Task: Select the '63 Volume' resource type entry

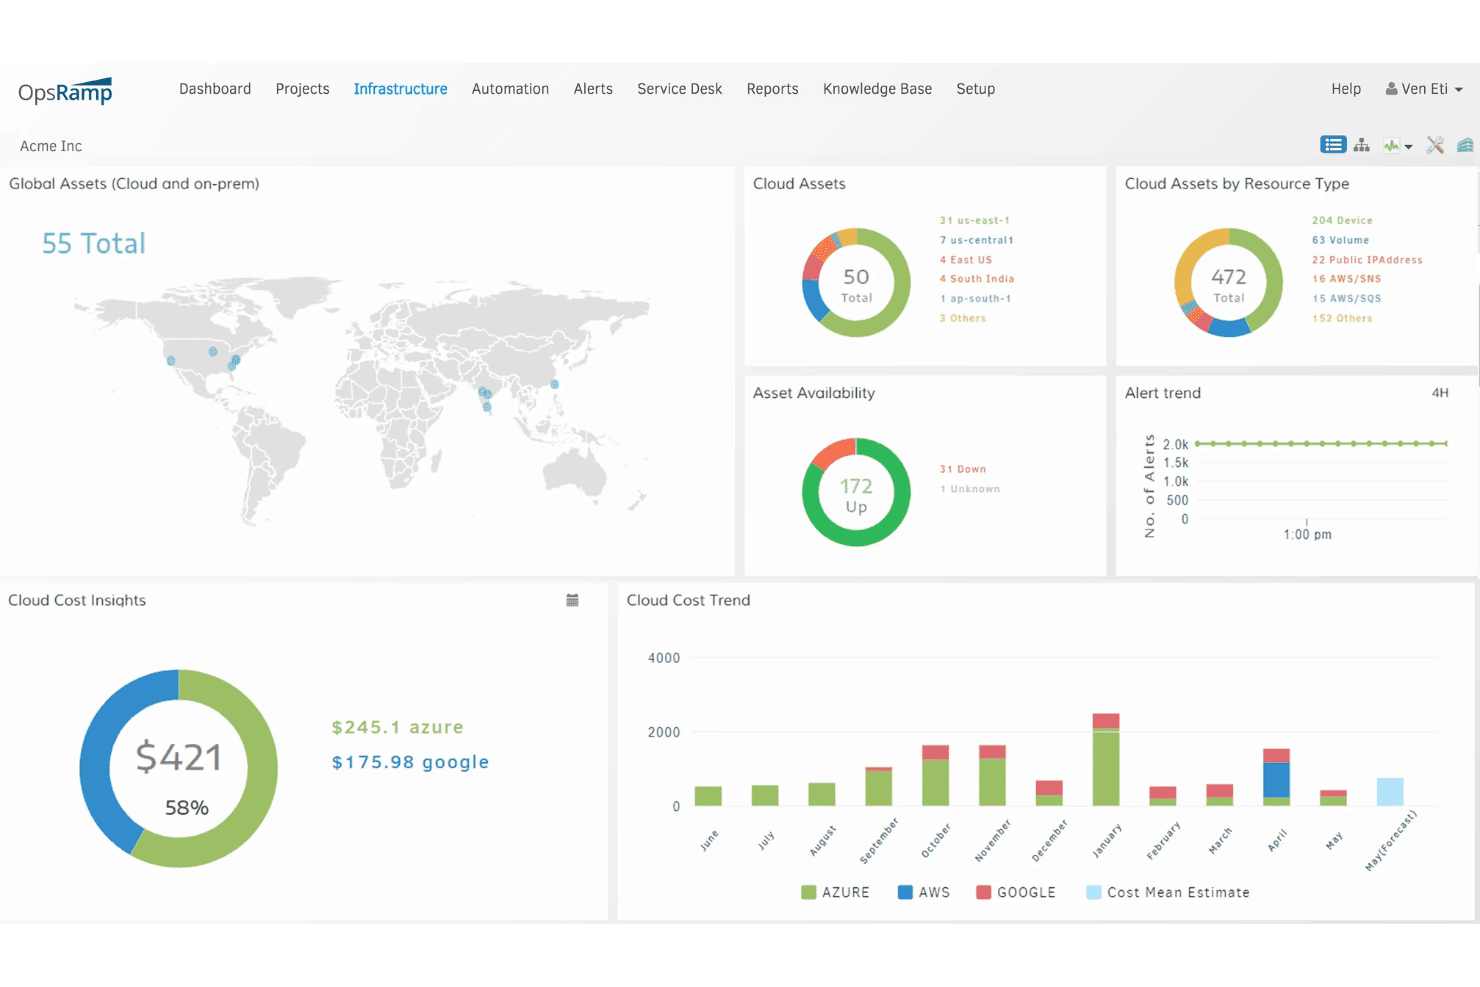Action: [x=1341, y=240]
